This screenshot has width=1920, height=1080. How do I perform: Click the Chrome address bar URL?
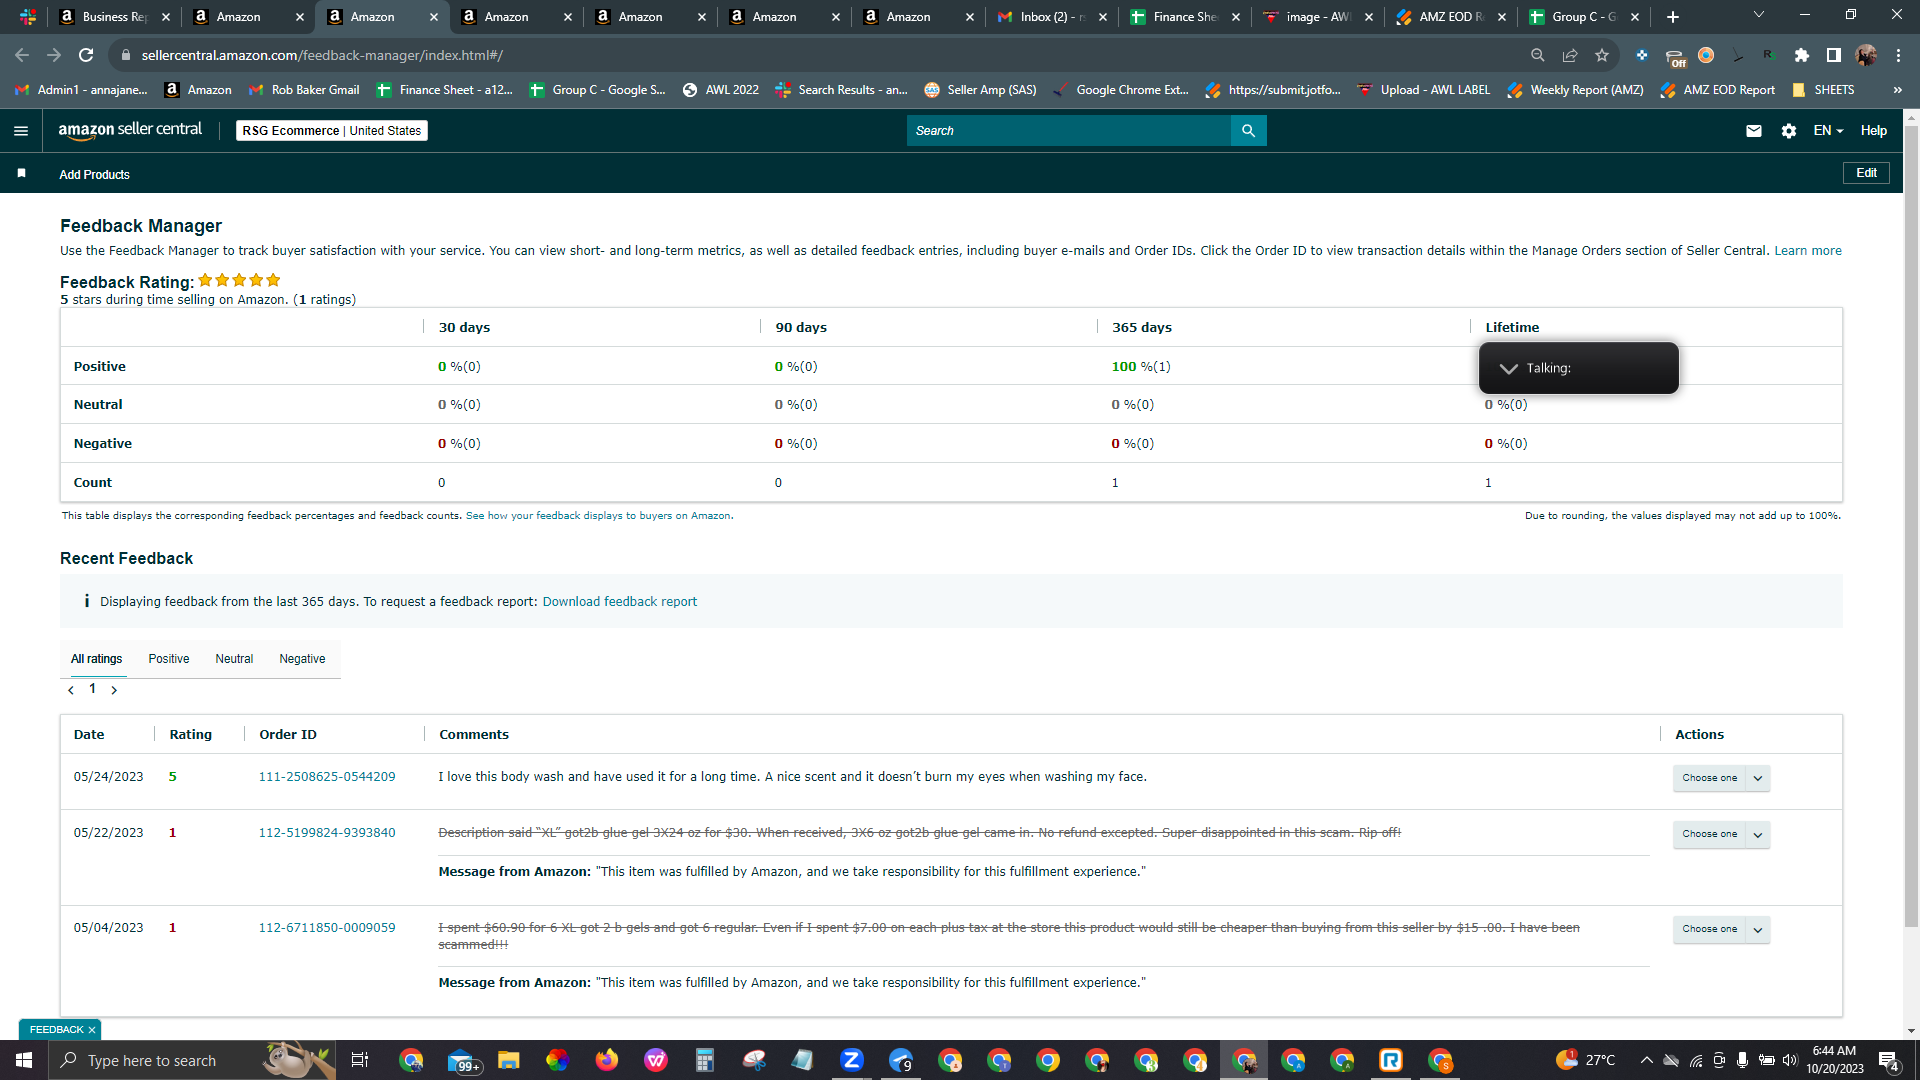coord(322,55)
